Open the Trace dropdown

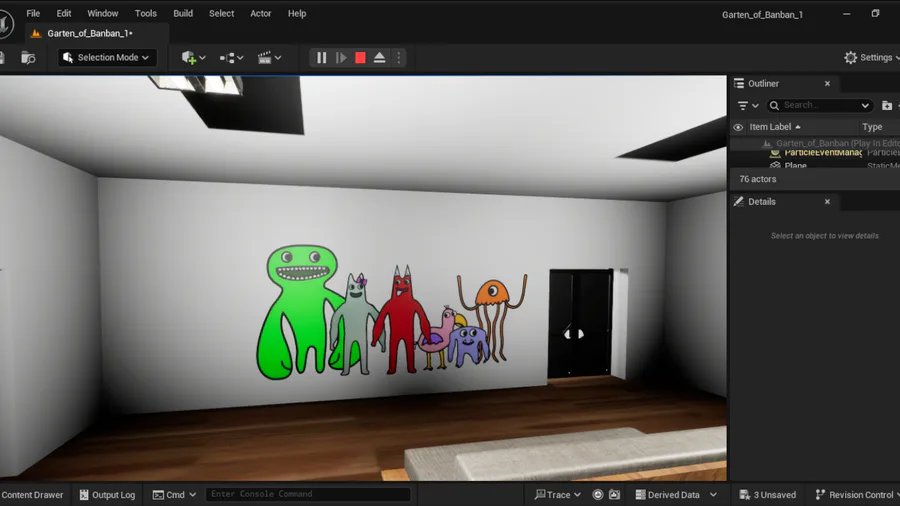pyautogui.click(x=558, y=495)
